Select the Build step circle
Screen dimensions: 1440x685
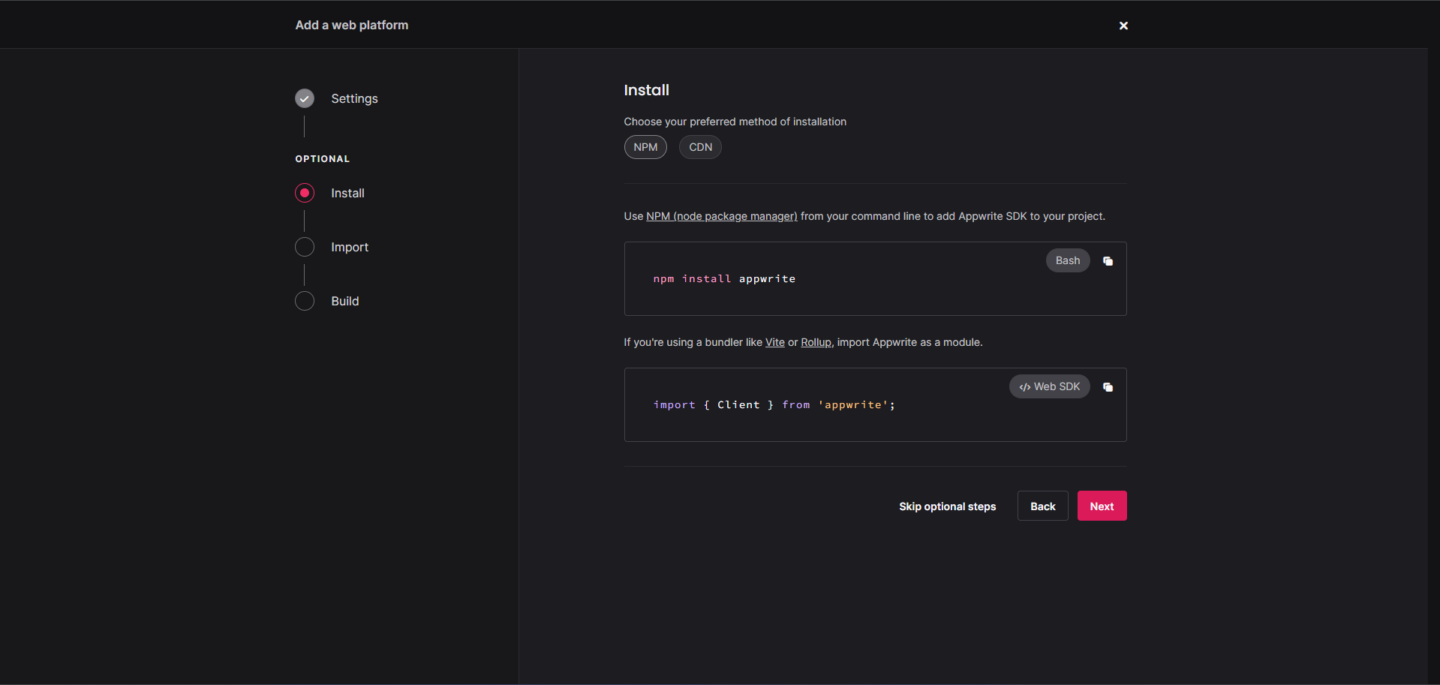click(304, 300)
